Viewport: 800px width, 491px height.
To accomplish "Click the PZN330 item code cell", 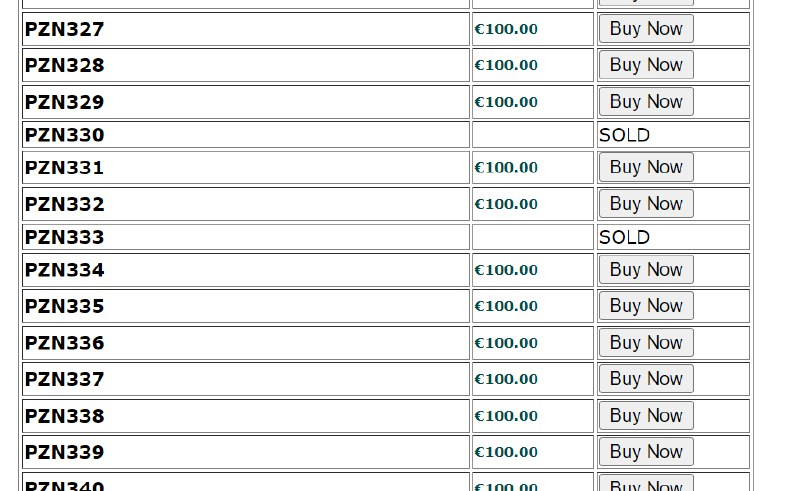I will (65, 135).
